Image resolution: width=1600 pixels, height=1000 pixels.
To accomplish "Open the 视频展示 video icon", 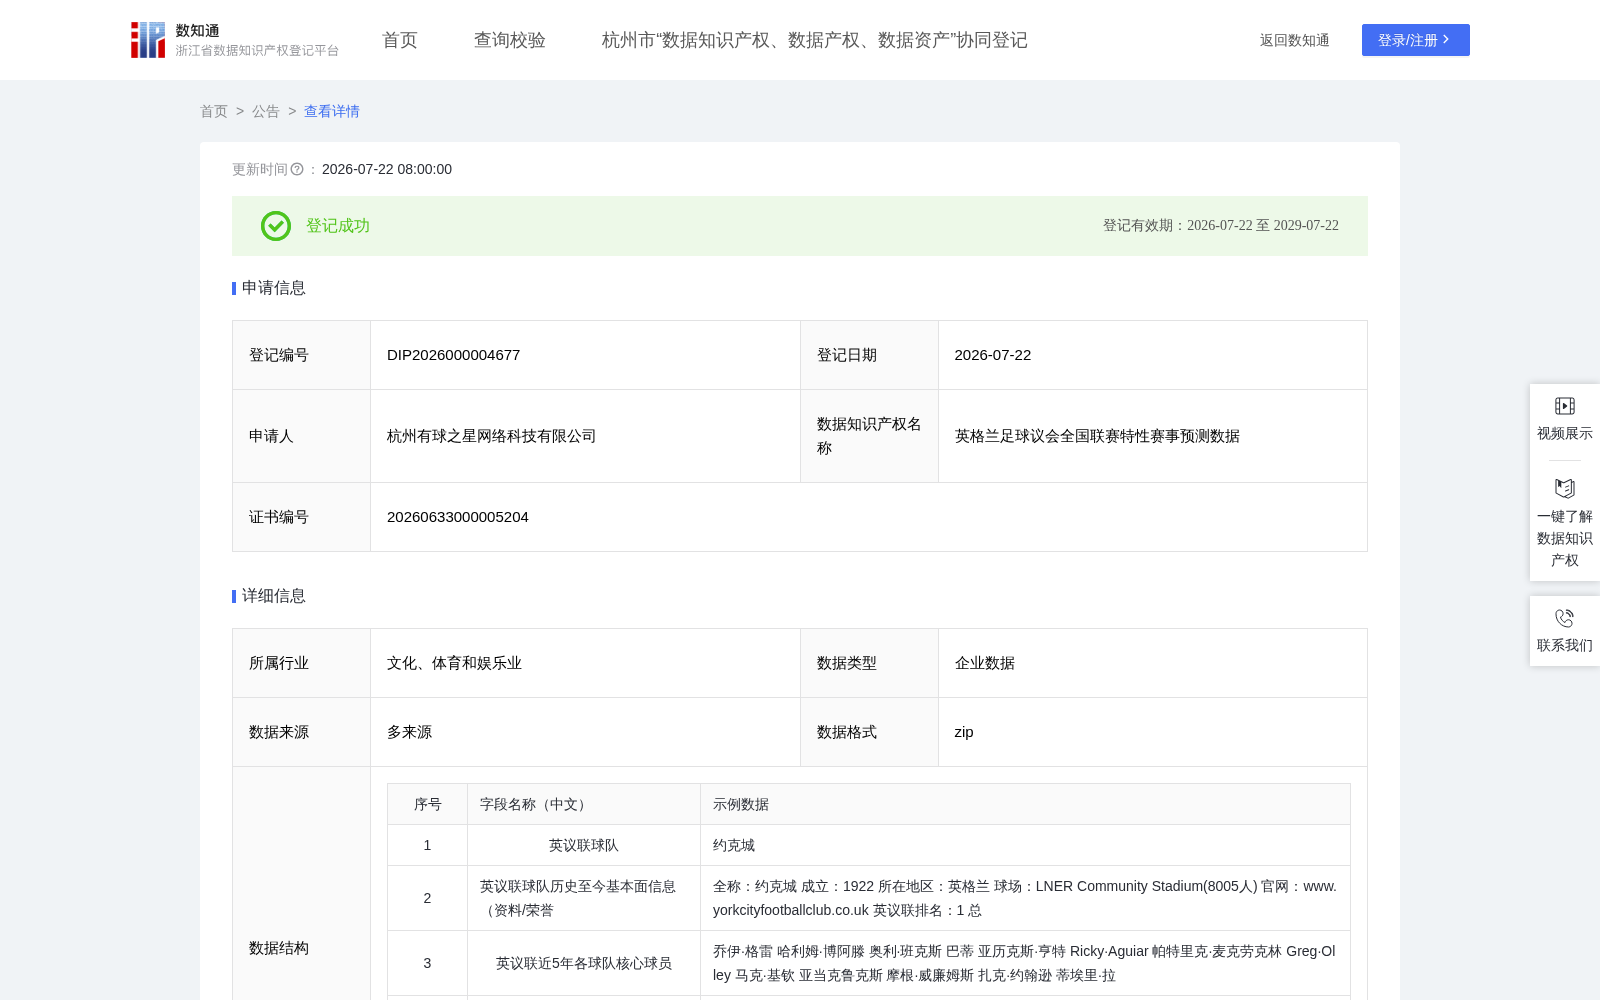I will (x=1565, y=406).
